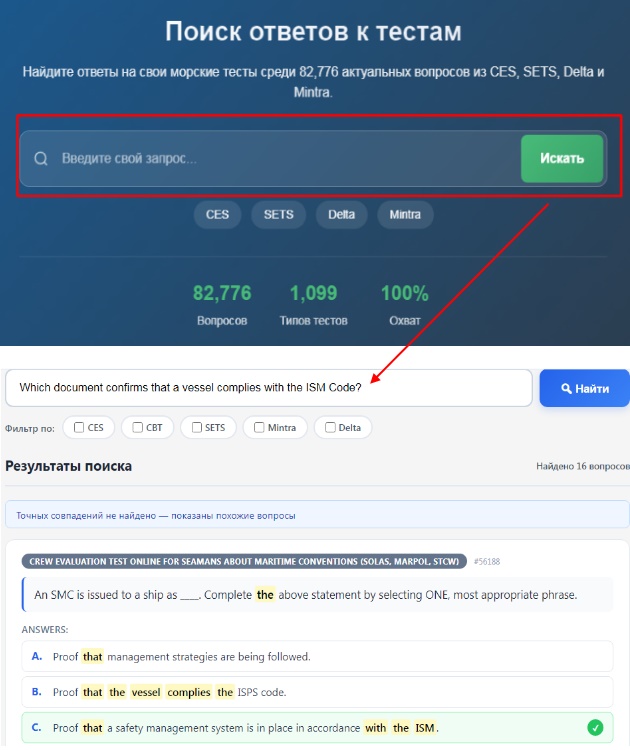Screen dimensions: 630x750
Task: Click the 100% Охват statistic
Action: (x=405, y=305)
